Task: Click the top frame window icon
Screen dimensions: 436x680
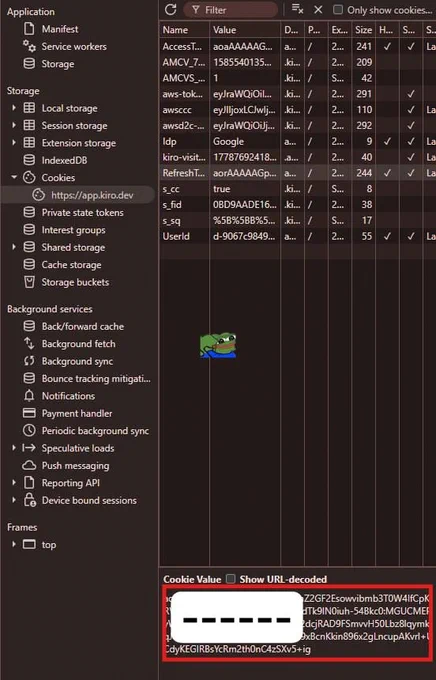Action: 29,544
